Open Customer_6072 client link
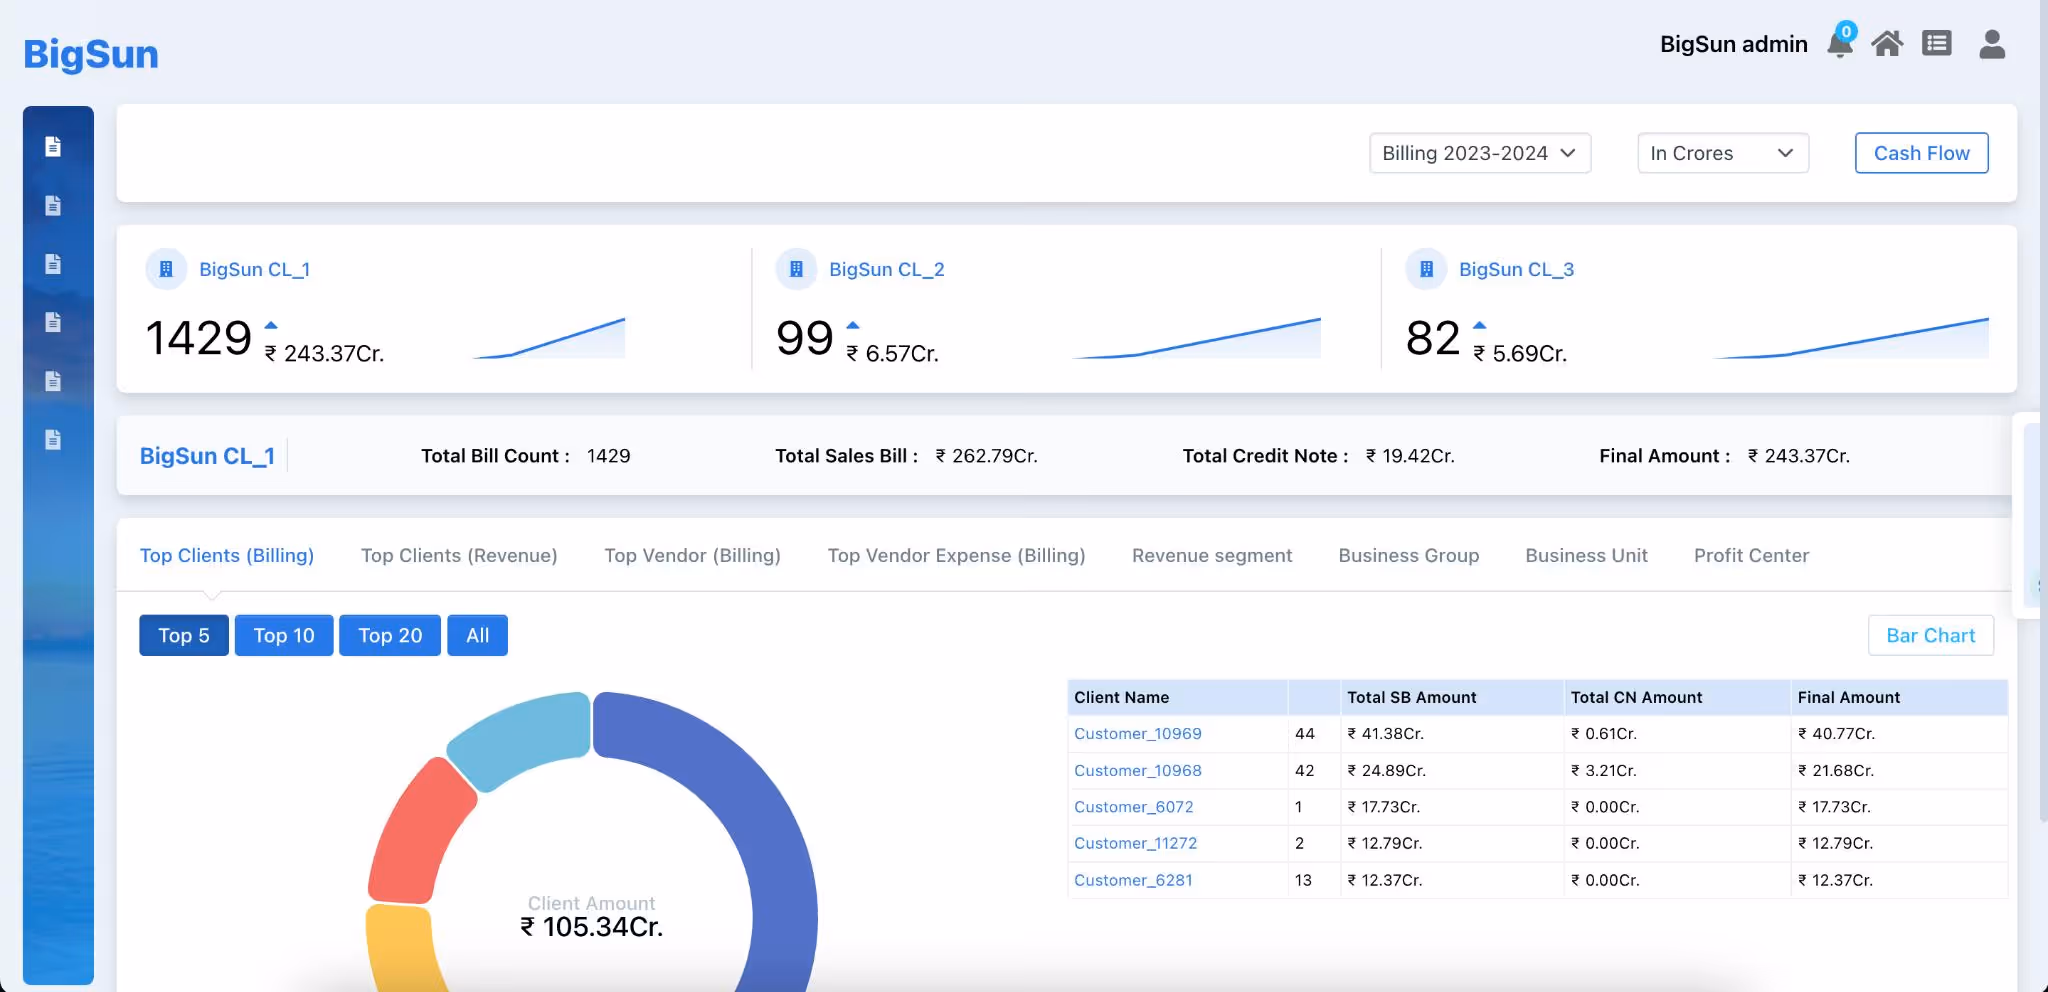This screenshot has height=992, width=2048. pos(1133,806)
